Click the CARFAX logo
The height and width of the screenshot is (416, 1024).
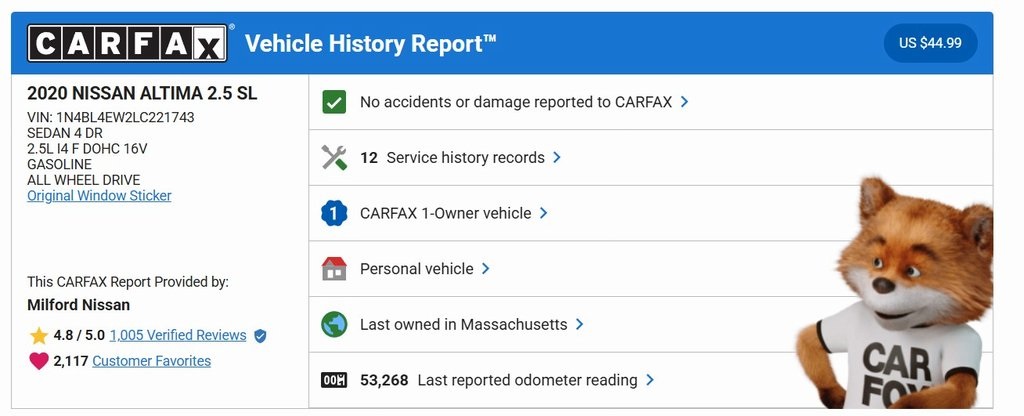tap(128, 43)
